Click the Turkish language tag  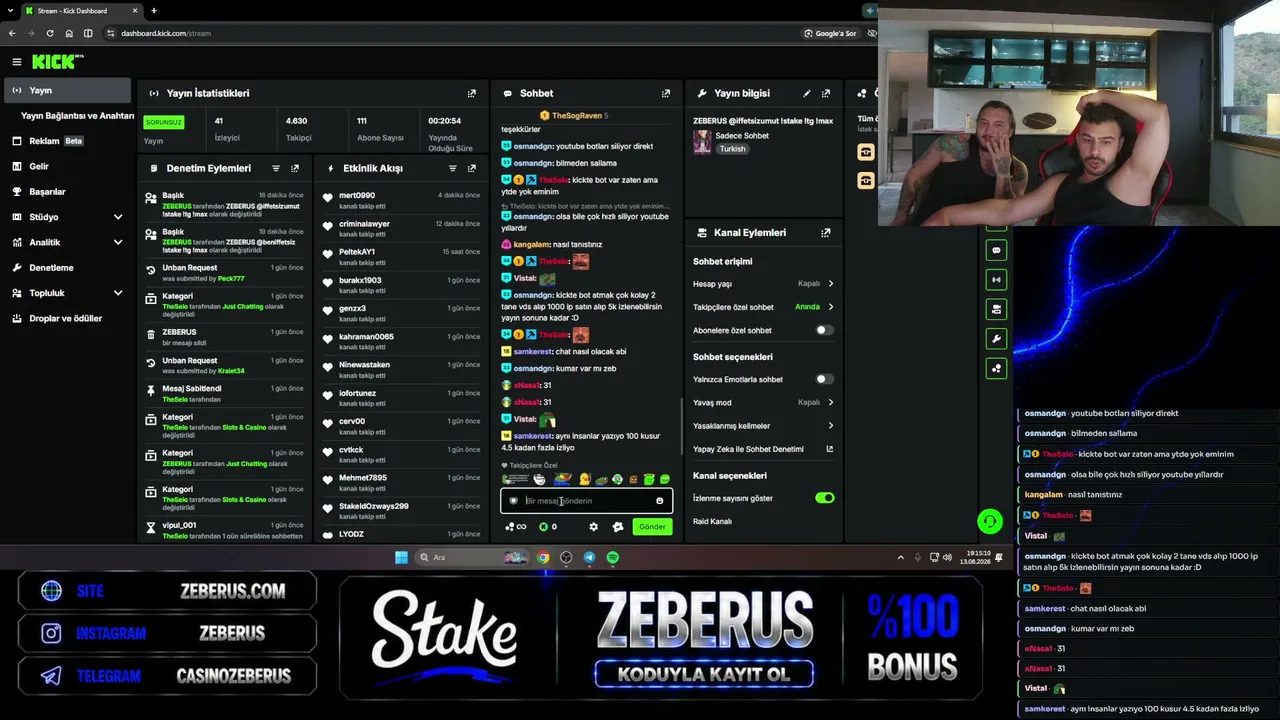tap(732, 149)
